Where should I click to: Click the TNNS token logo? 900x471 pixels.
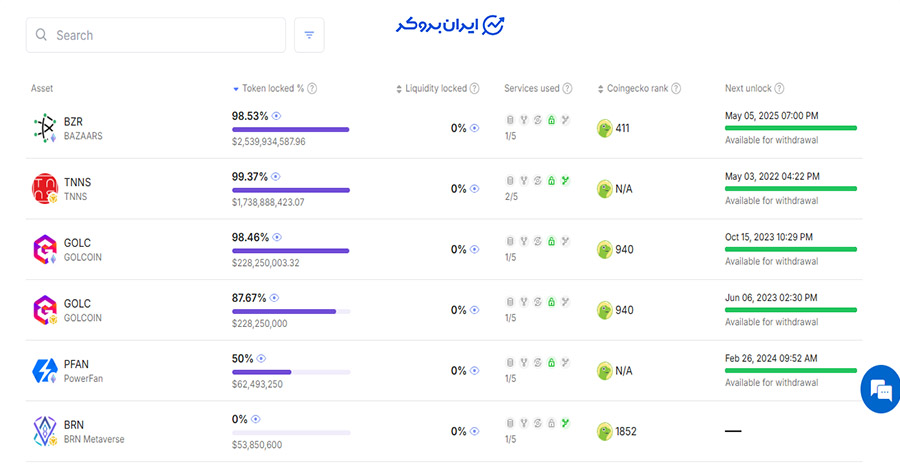[x=45, y=188]
